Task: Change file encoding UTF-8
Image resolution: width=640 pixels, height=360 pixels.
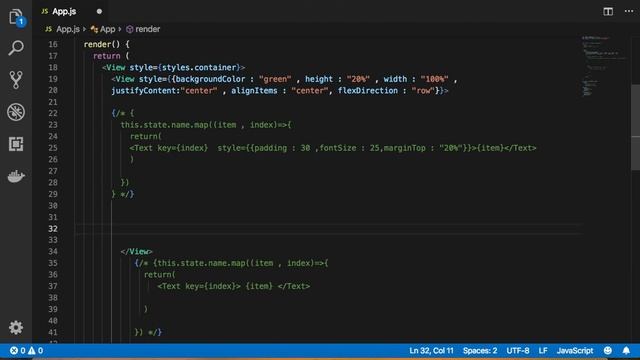Action: (518, 351)
